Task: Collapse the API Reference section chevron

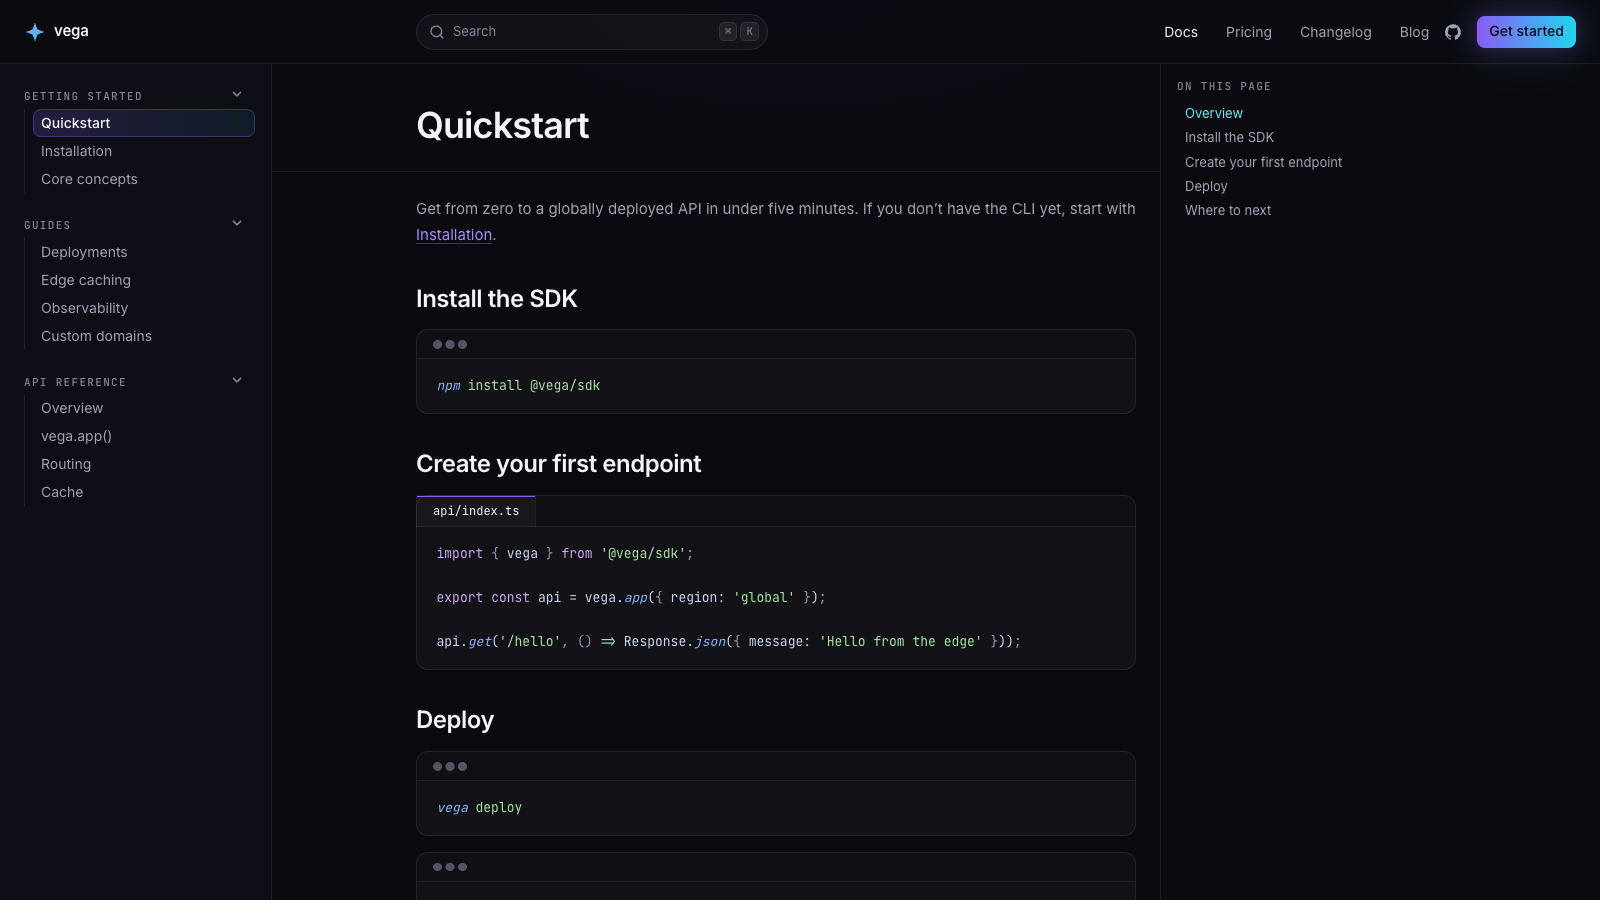Action: (x=237, y=380)
